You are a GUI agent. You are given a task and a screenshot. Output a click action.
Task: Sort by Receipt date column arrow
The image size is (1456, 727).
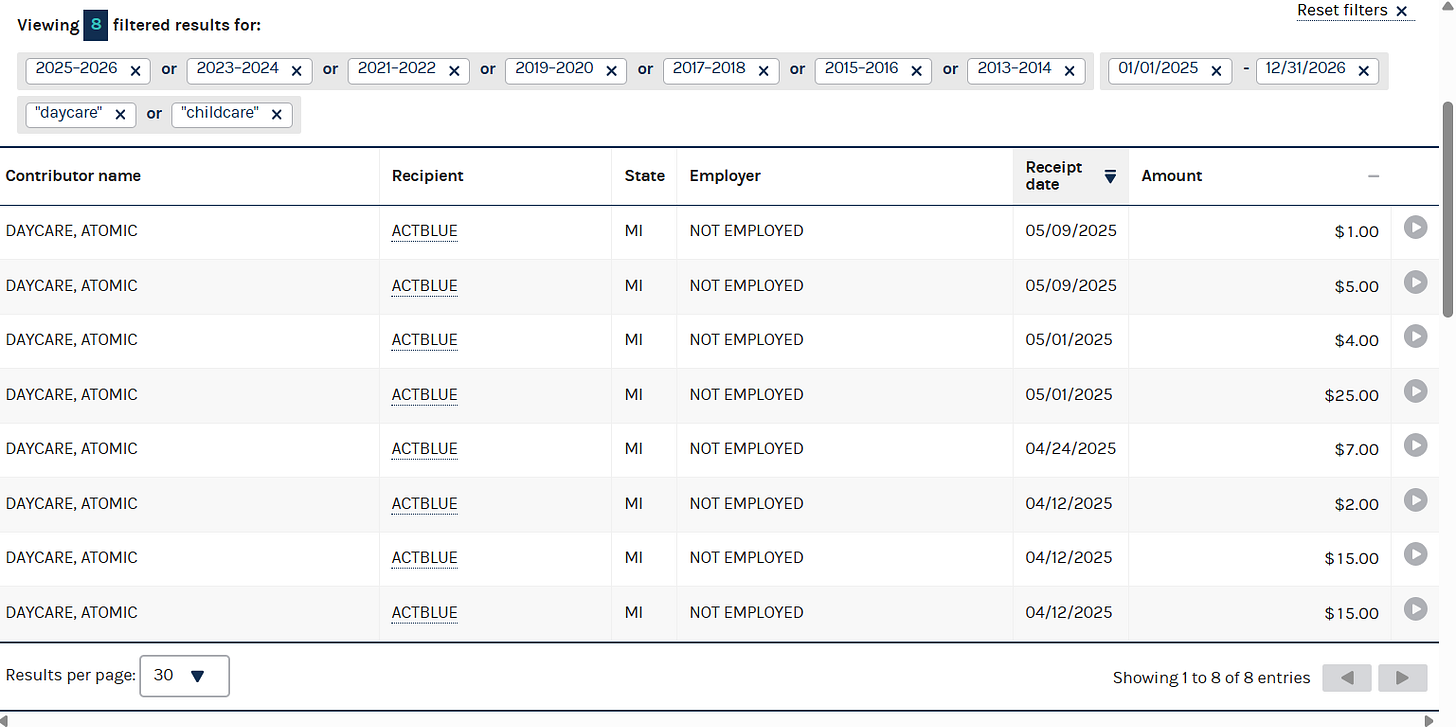pos(1110,176)
